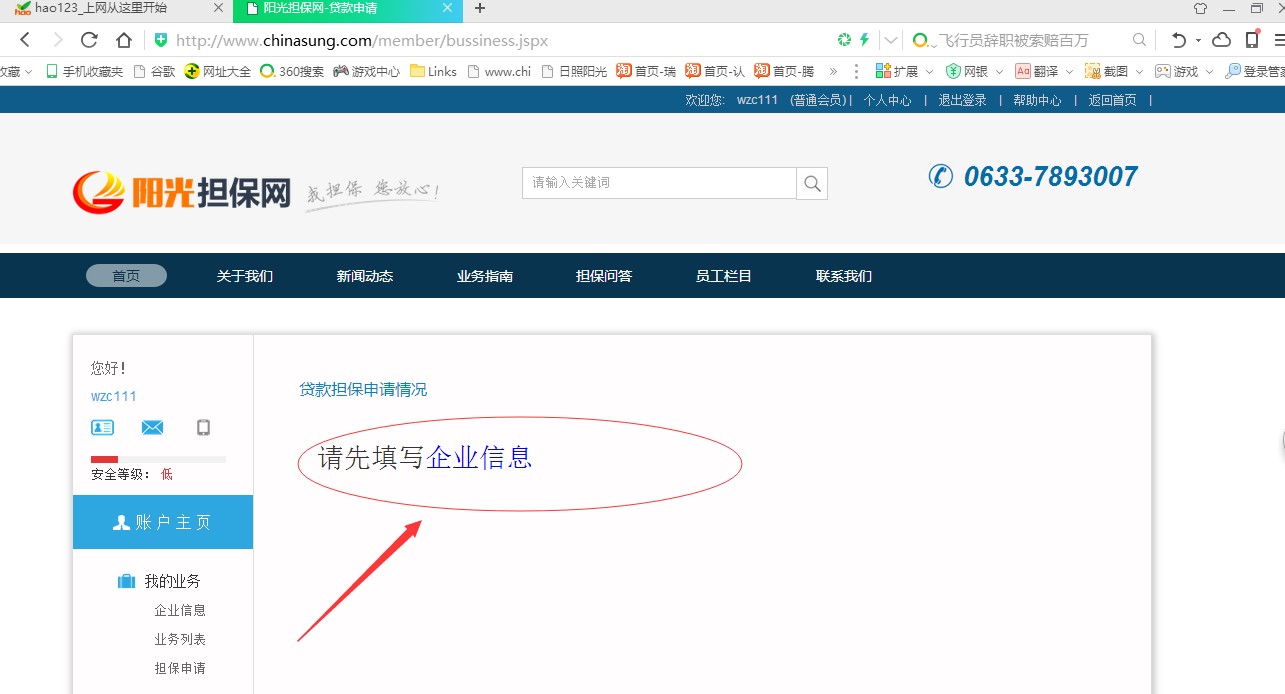This screenshot has width=1285, height=694.
Task: Click the browser reload page icon
Action: tap(89, 41)
